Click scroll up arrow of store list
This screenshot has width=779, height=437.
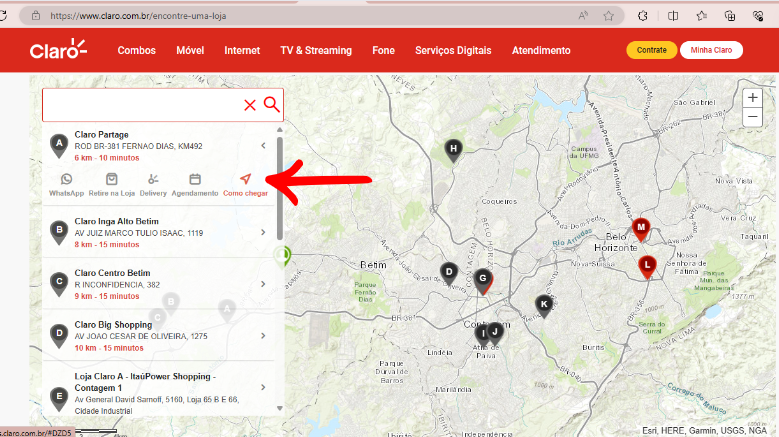[280, 130]
